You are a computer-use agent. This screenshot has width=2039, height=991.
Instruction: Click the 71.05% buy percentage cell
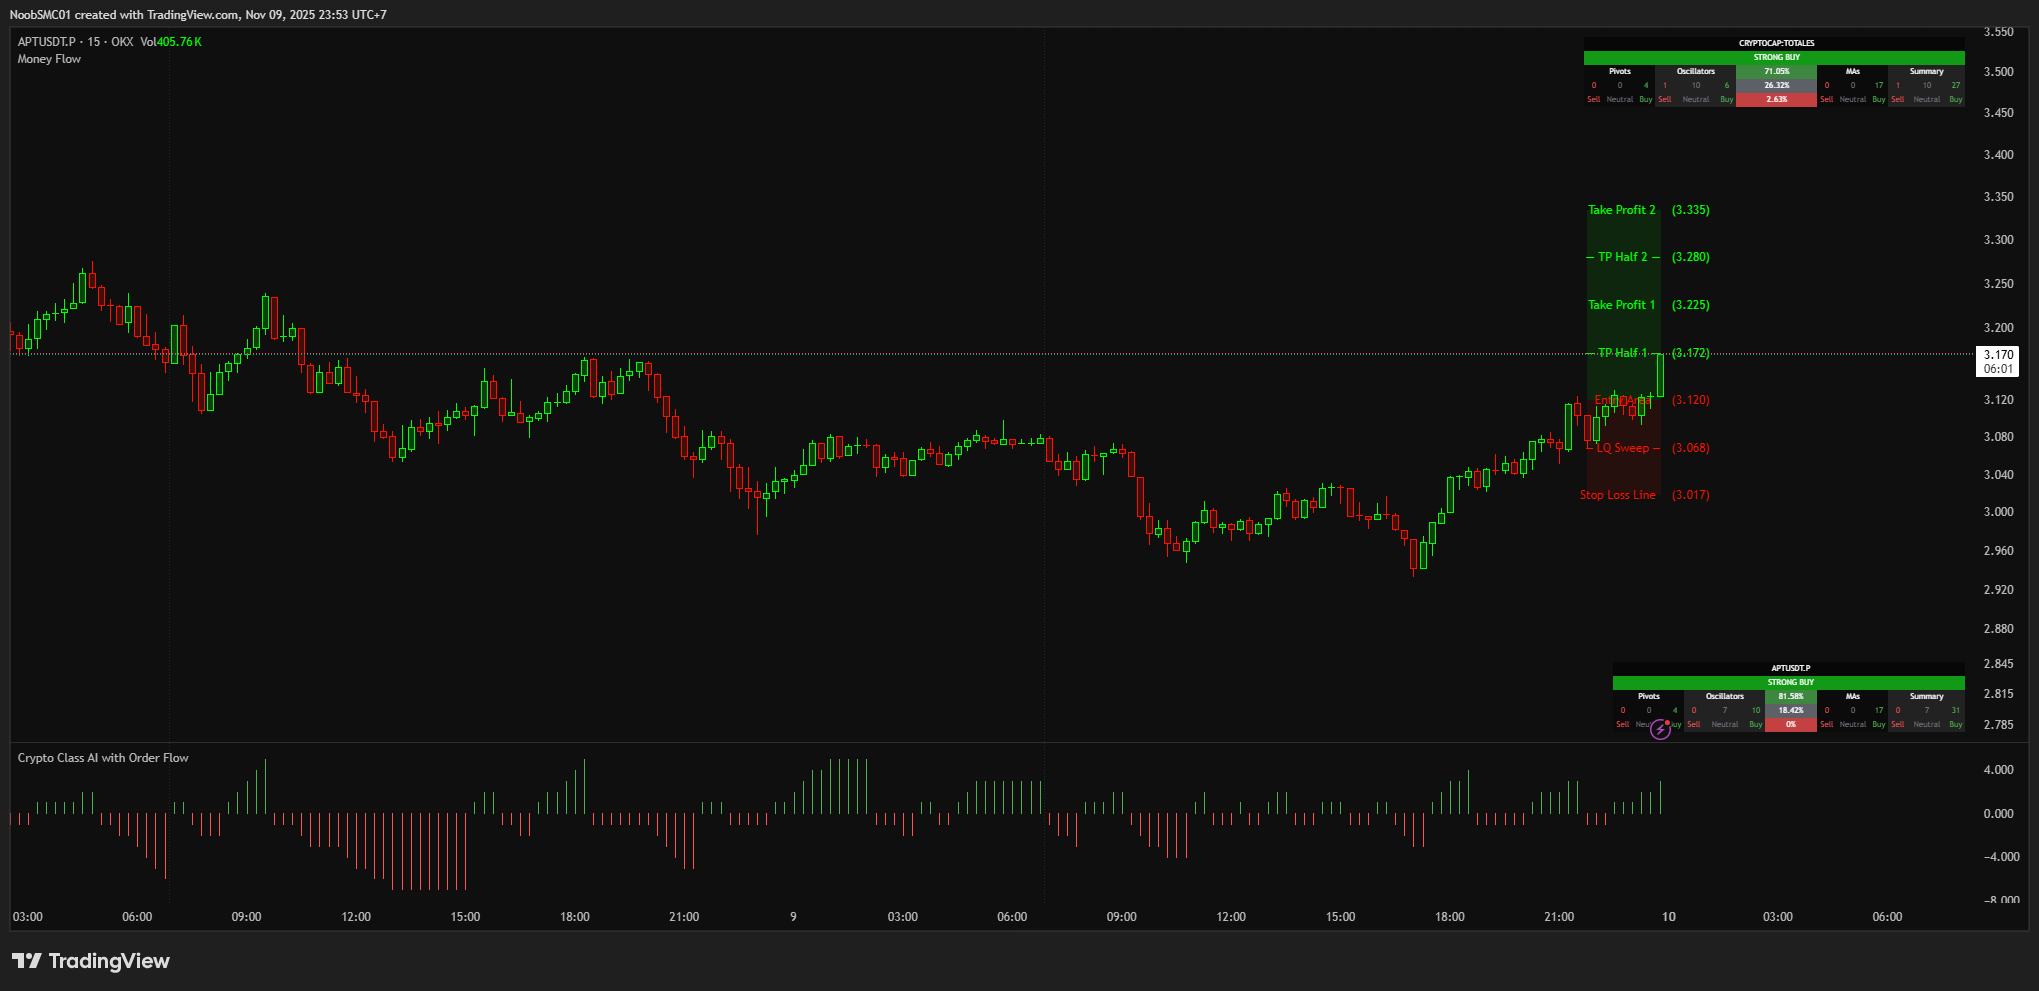[1776, 71]
